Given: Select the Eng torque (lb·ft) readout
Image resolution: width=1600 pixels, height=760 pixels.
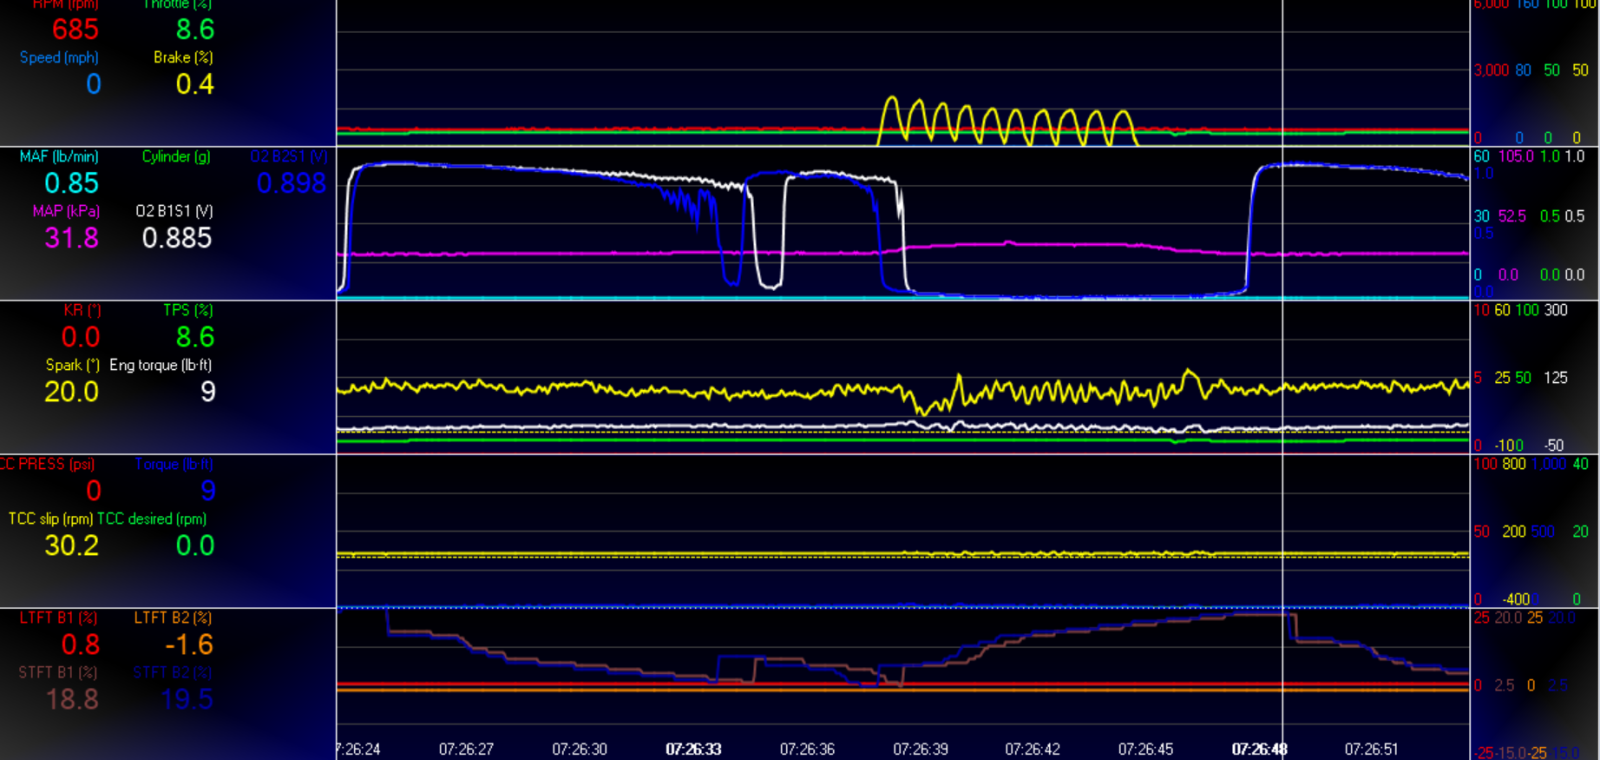Looking at the screenshot, I should (207, 392).
